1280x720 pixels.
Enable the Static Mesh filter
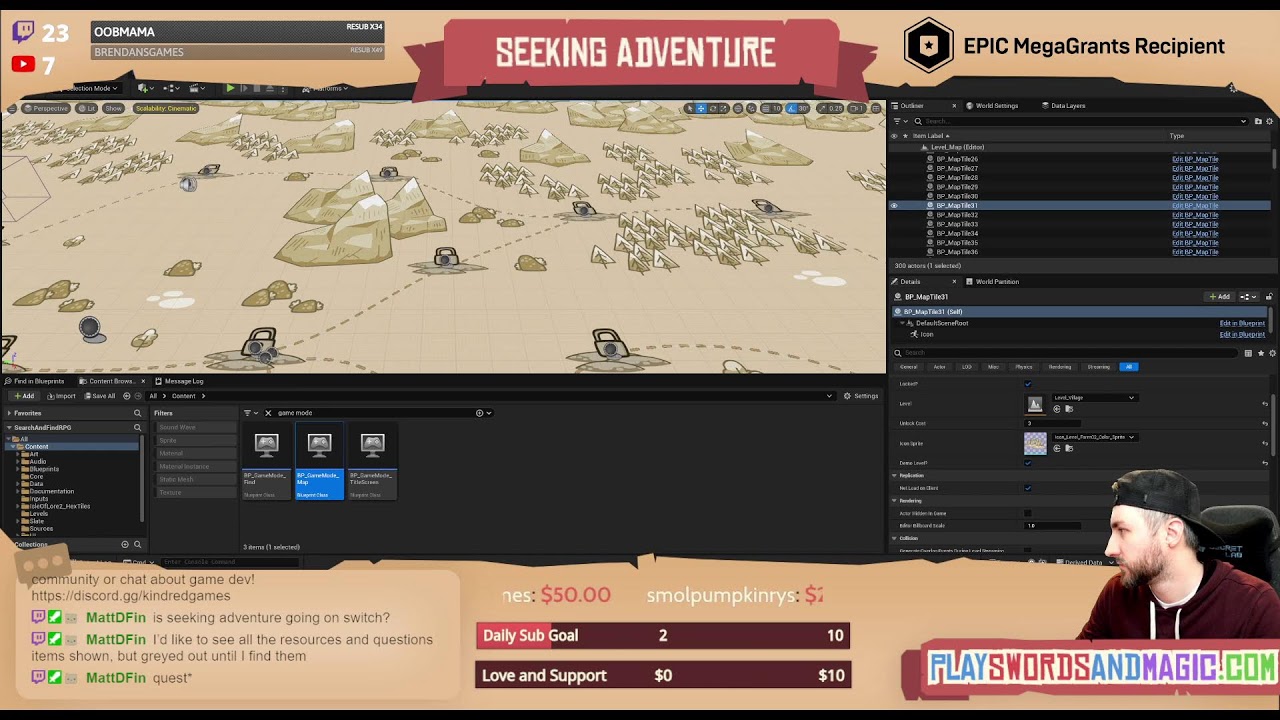point(196,479)
